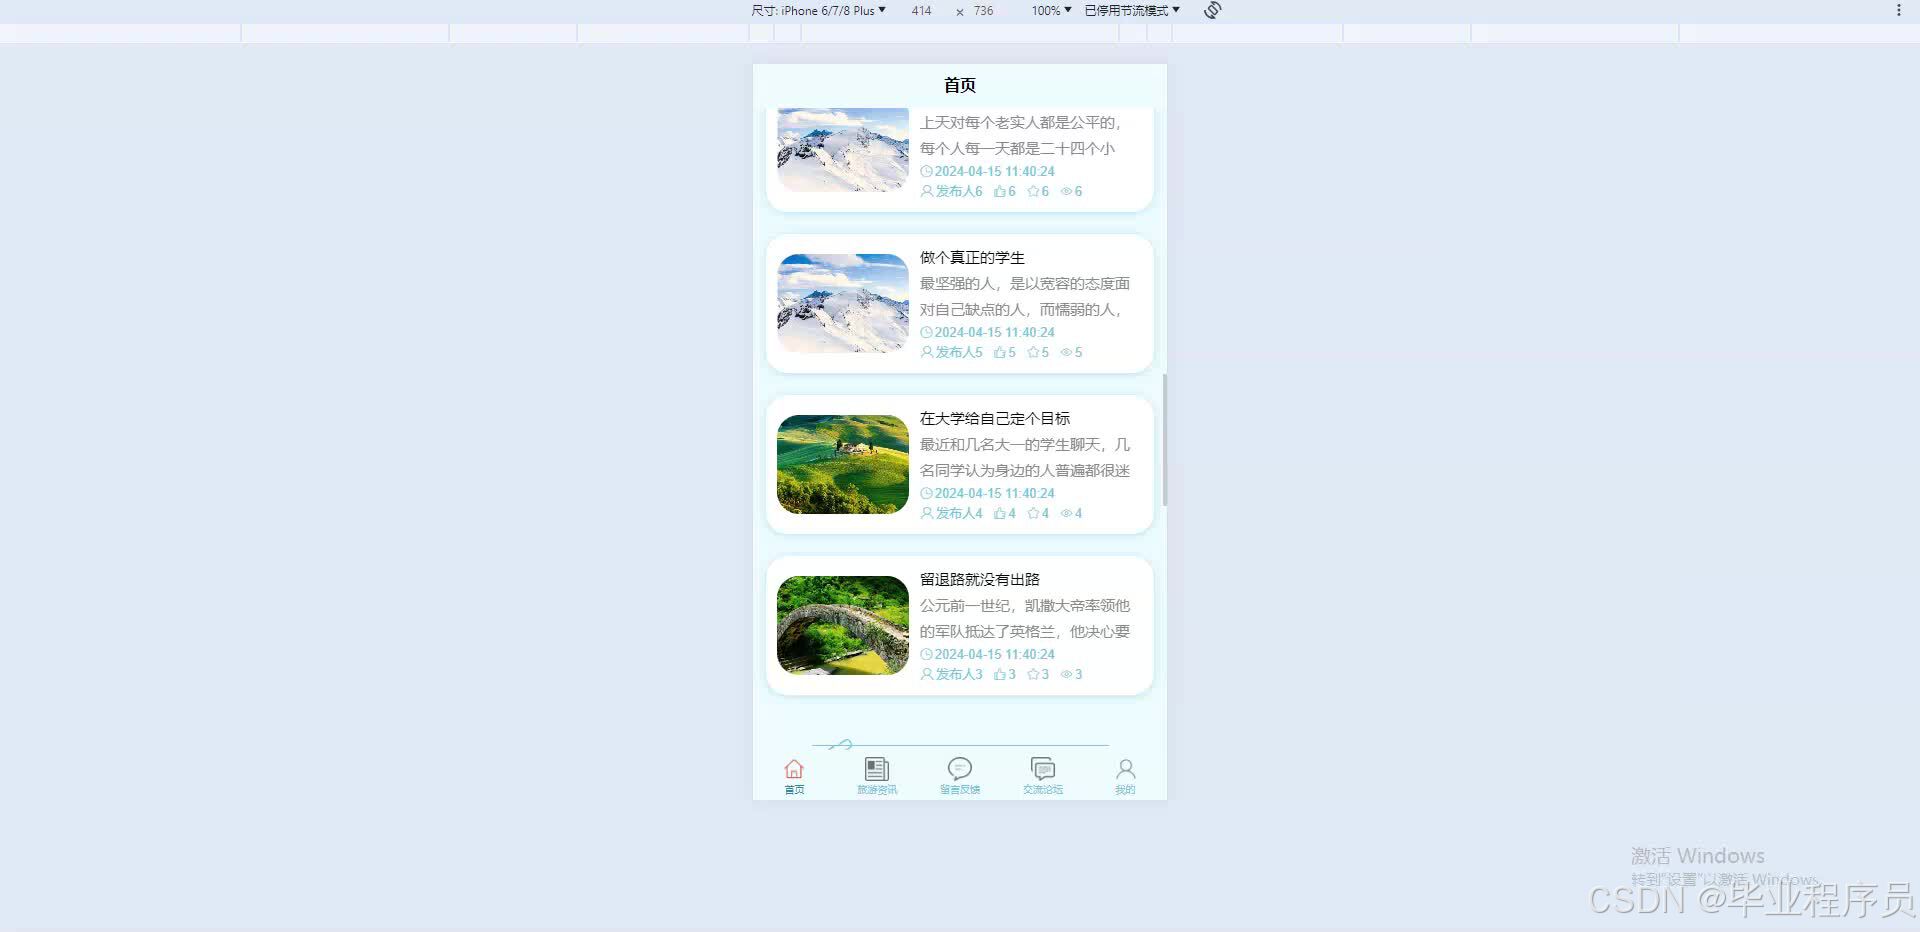Image resolution: width=1920 pixels, height=932 pixels.
Task: Open the 已停用节流模式 throttling dropdown
Action: pyautogui.click(x=1132, y=10)
